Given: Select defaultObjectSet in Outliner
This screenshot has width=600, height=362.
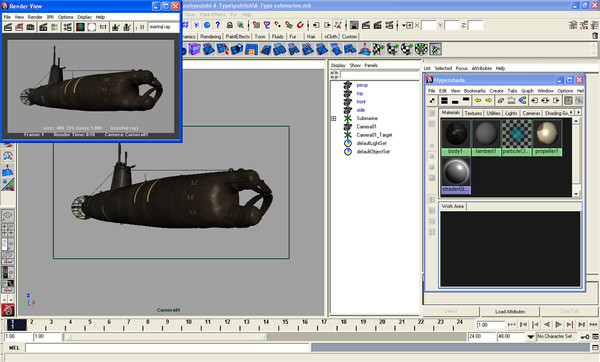Looking at the screenshot, I should click(x=373, y=152).
